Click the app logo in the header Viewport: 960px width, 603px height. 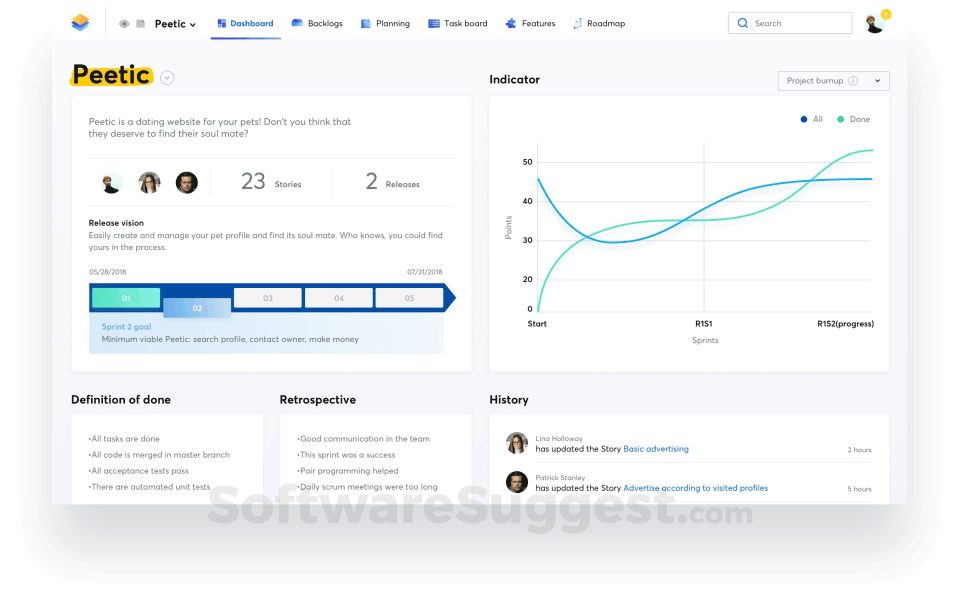(80, 23)
